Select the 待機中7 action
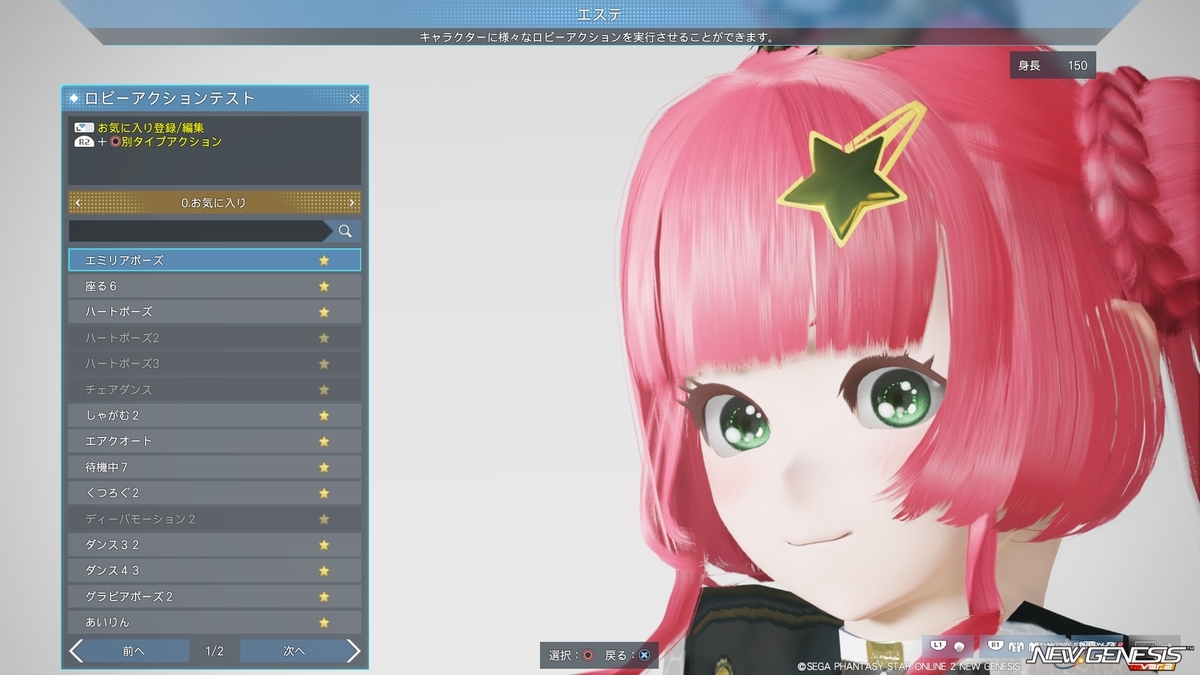The image size is (1200, 675). pyautogui.click(x=214, y=467)
